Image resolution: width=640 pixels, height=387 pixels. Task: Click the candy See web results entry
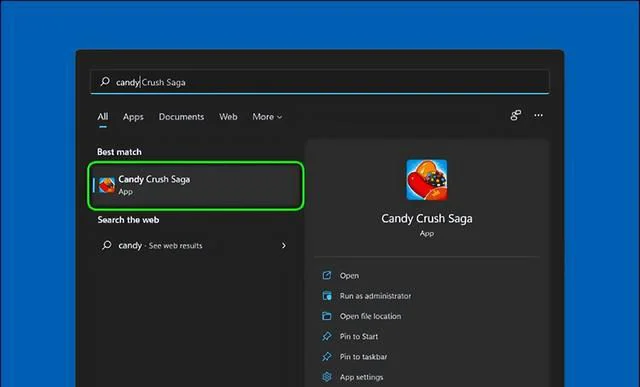194,245
